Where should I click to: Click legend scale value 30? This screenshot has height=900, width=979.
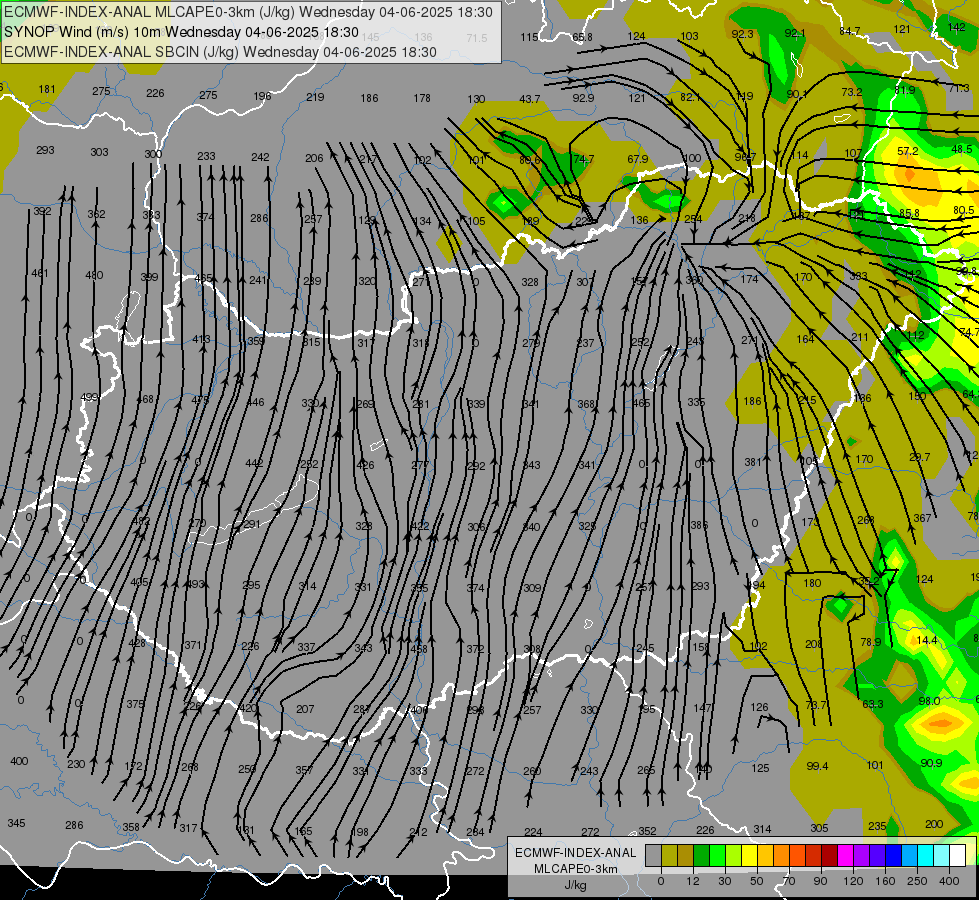tap(724, 881)
